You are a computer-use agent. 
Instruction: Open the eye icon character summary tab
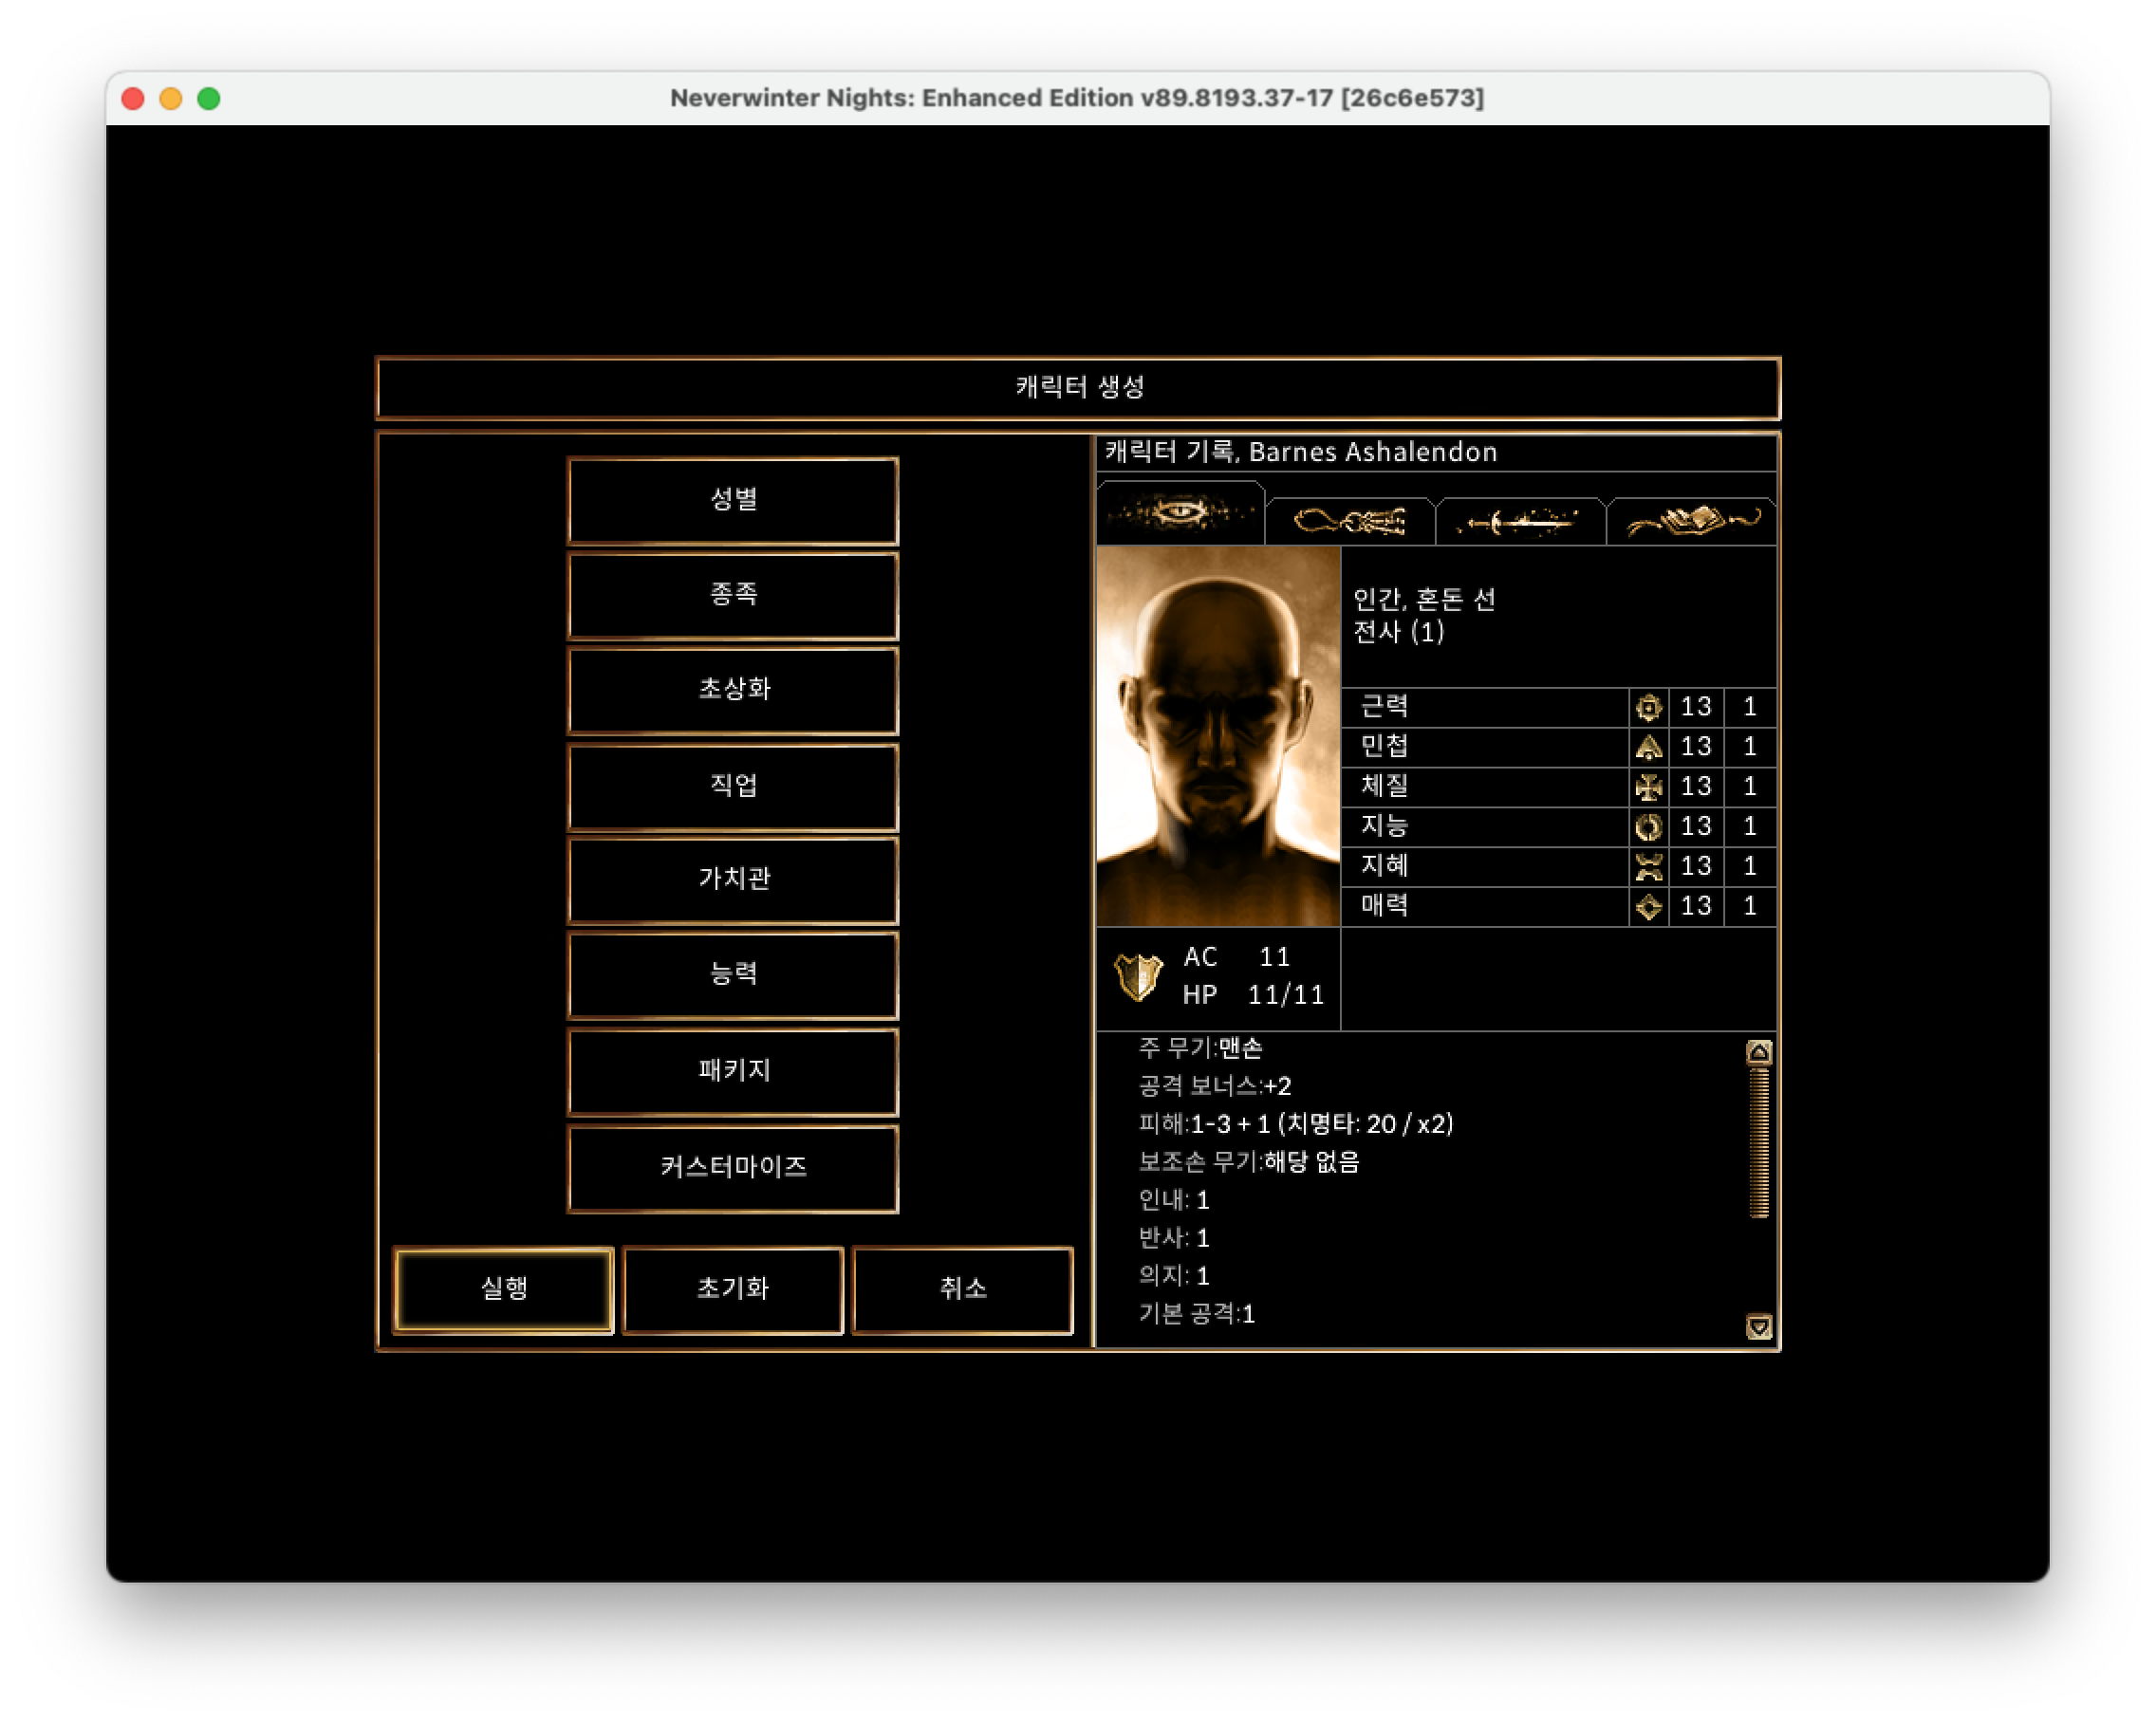coord(1180,514)
